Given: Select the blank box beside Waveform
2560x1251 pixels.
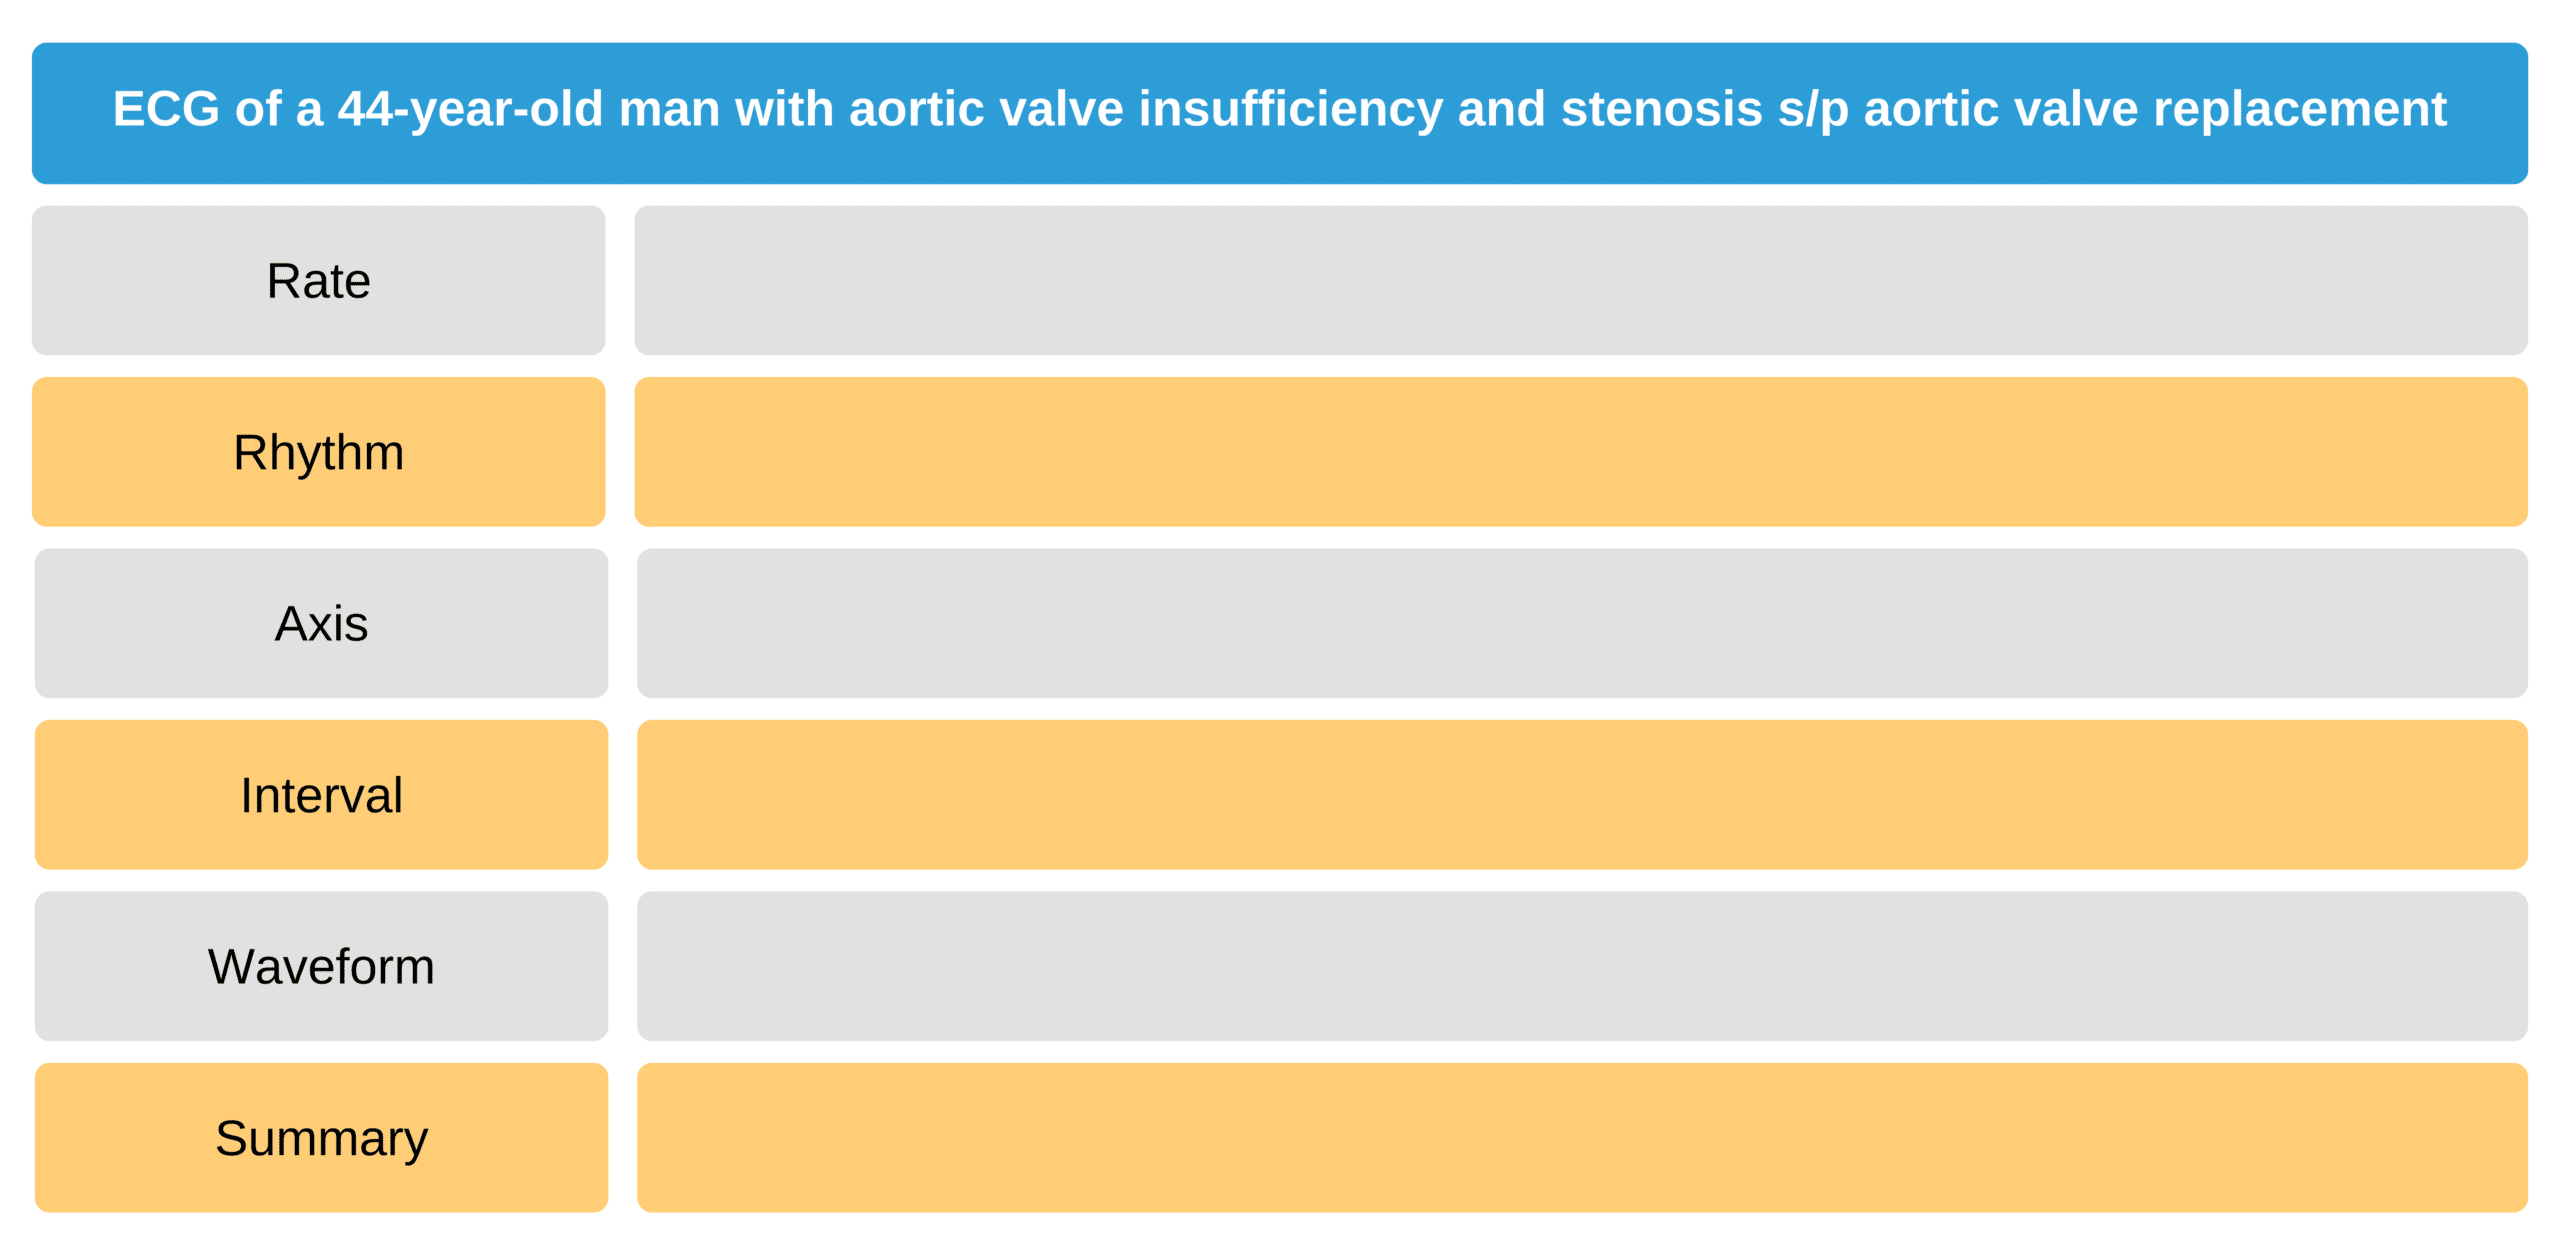Looking at the screenshot, I should 1581,966.
